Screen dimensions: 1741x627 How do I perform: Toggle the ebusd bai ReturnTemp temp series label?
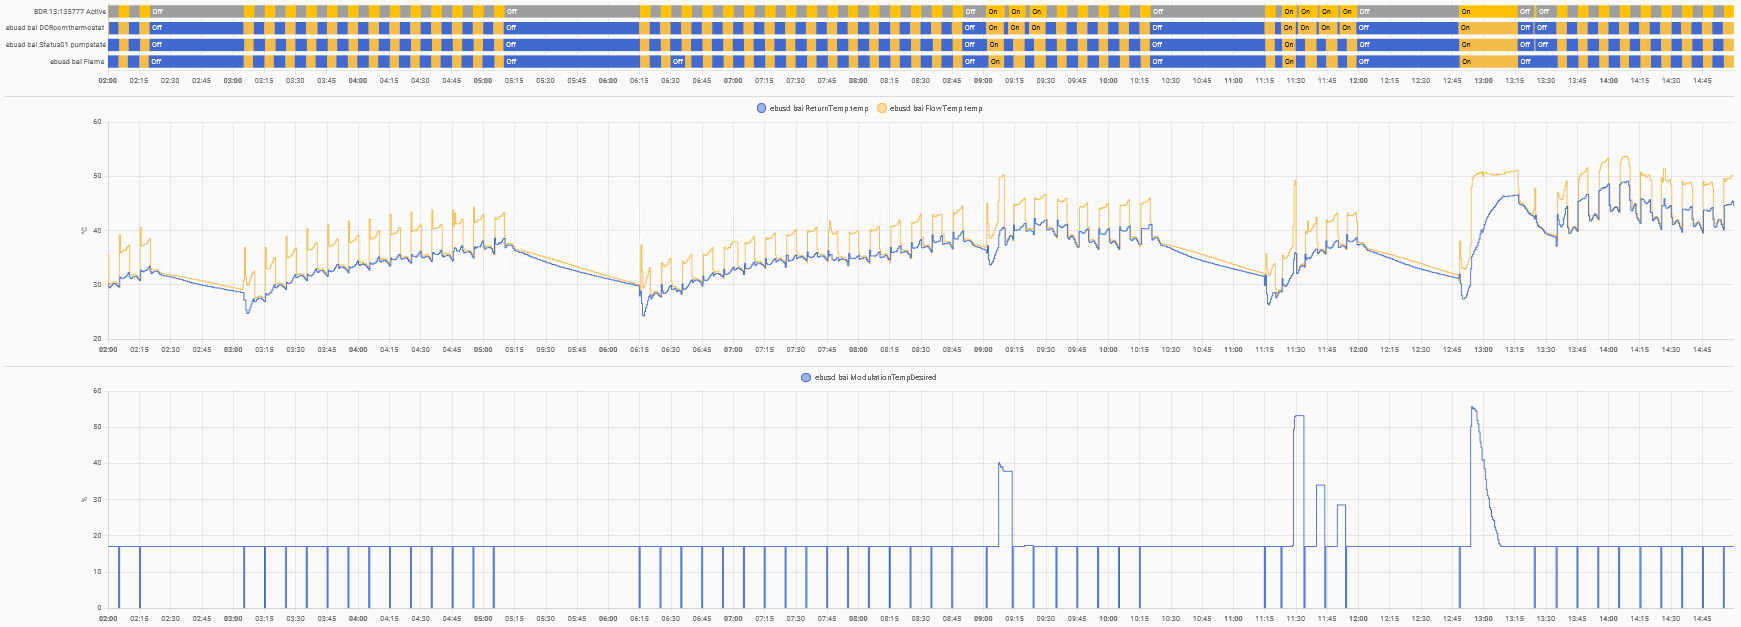819,108
